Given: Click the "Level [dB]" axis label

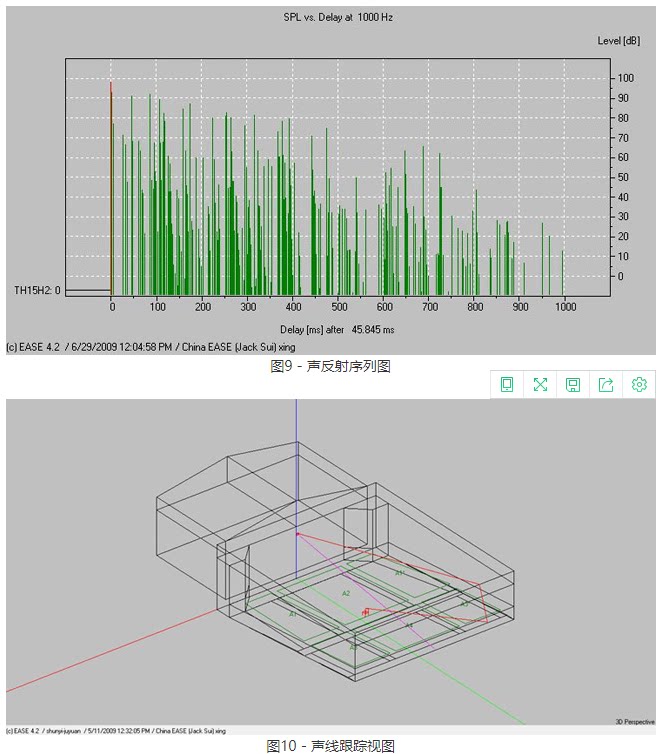Looking at the screenshot, I should [619, 41].
